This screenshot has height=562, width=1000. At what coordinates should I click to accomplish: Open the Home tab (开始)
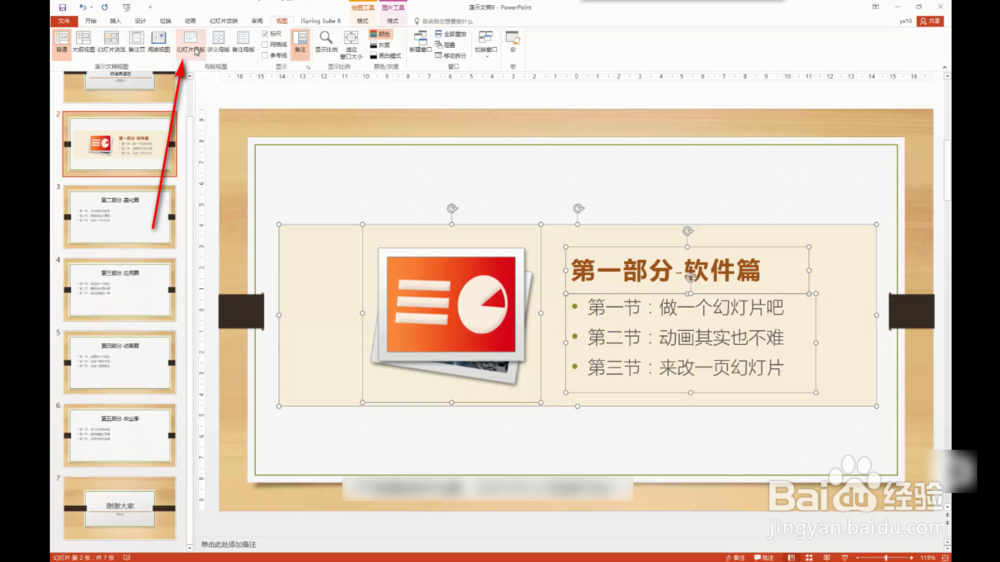91,21
